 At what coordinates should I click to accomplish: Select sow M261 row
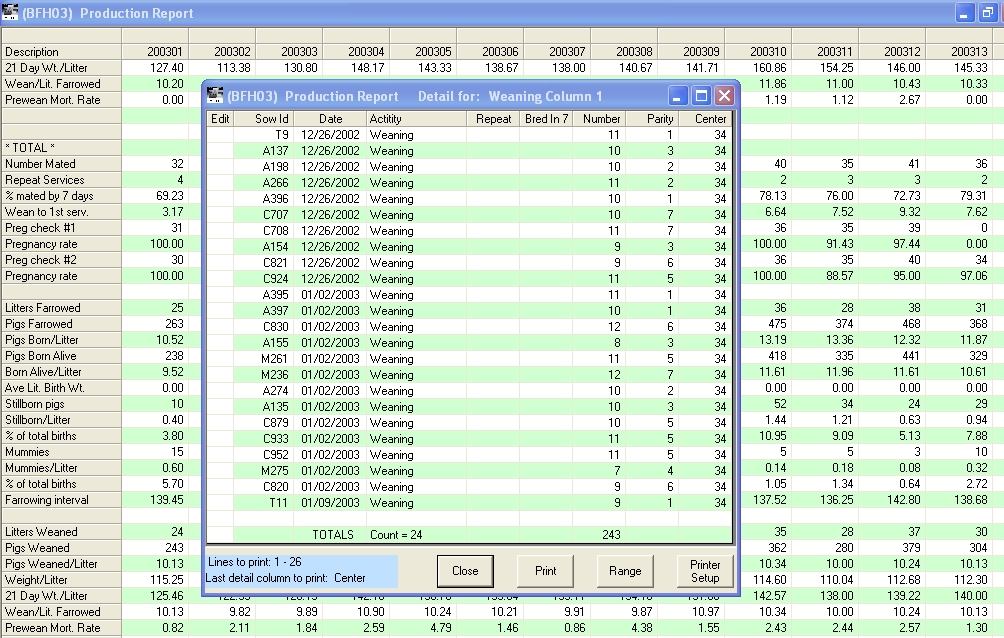[469, 359]
